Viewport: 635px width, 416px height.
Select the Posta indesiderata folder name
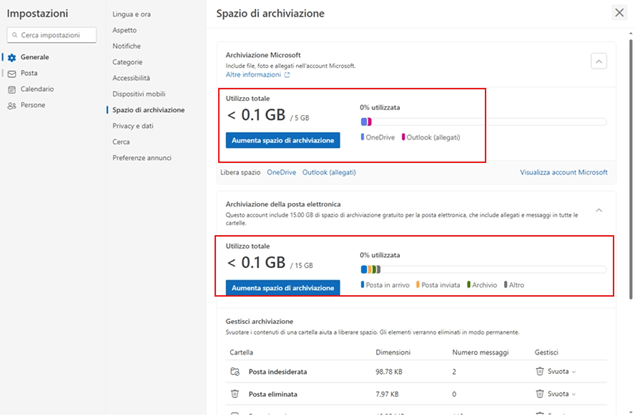coord(278,372)
